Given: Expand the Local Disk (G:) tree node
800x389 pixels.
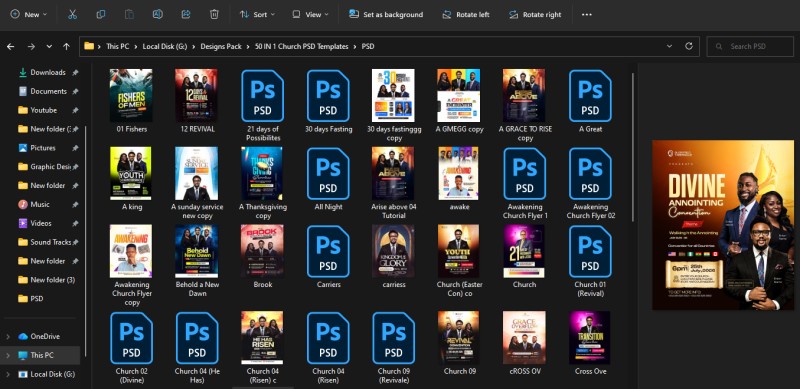Looking at the screenshot, I should click(8, 374).
